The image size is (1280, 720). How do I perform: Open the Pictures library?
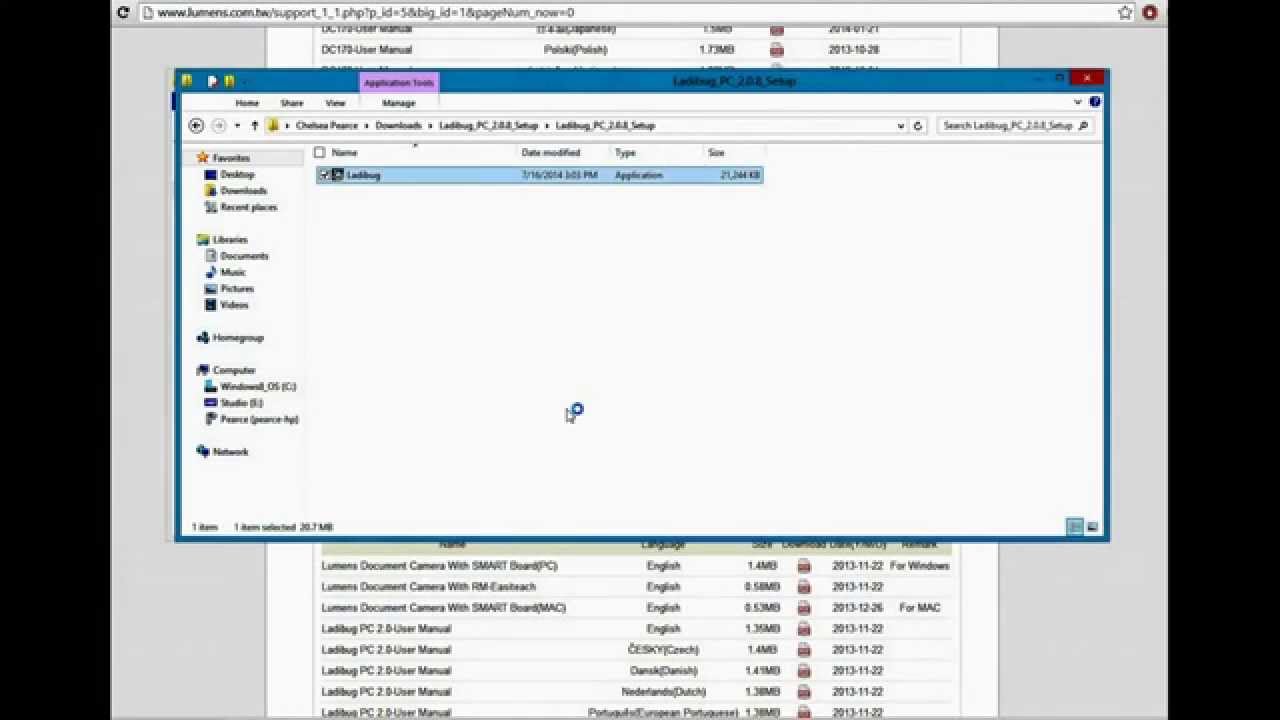point(237,288)
